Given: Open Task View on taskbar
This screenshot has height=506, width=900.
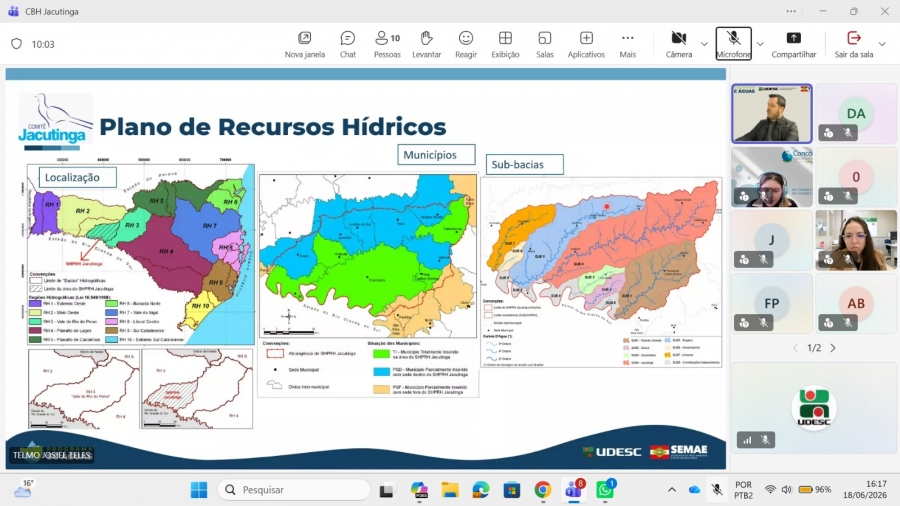Looking at the screenshot, I should pos(386,490).
